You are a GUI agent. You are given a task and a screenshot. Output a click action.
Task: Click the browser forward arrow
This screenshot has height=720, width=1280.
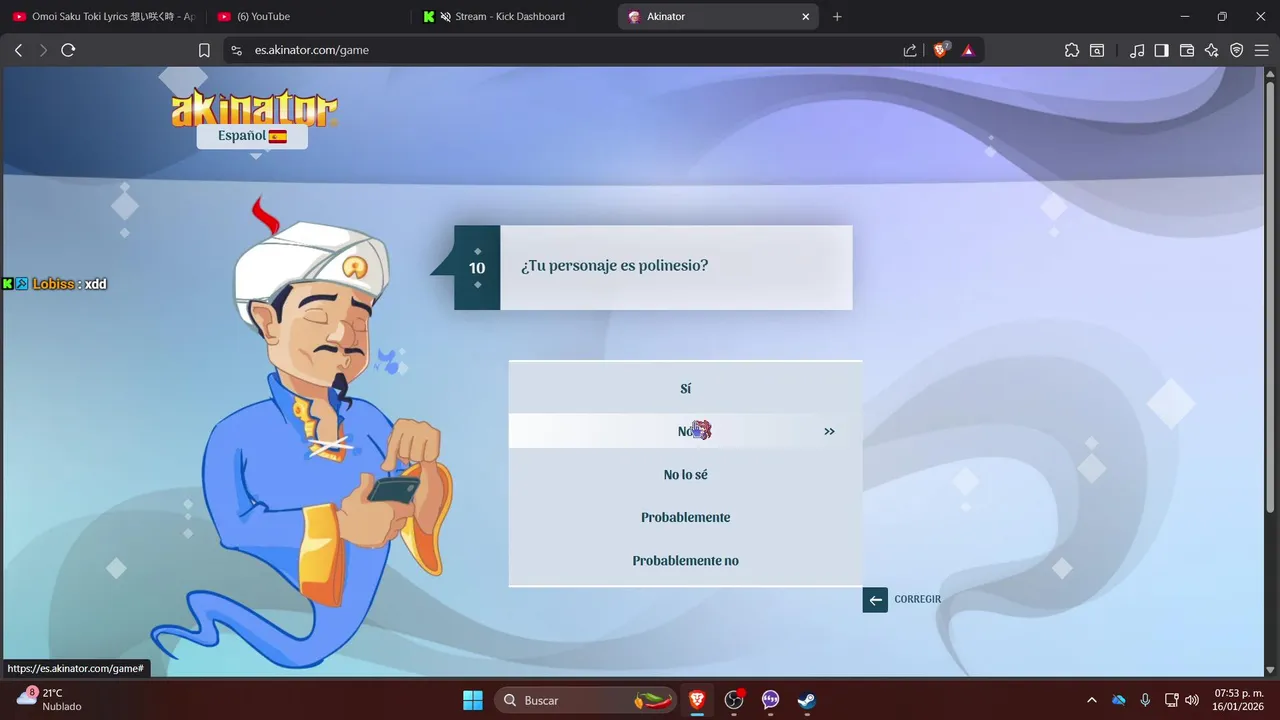point(43,50)
